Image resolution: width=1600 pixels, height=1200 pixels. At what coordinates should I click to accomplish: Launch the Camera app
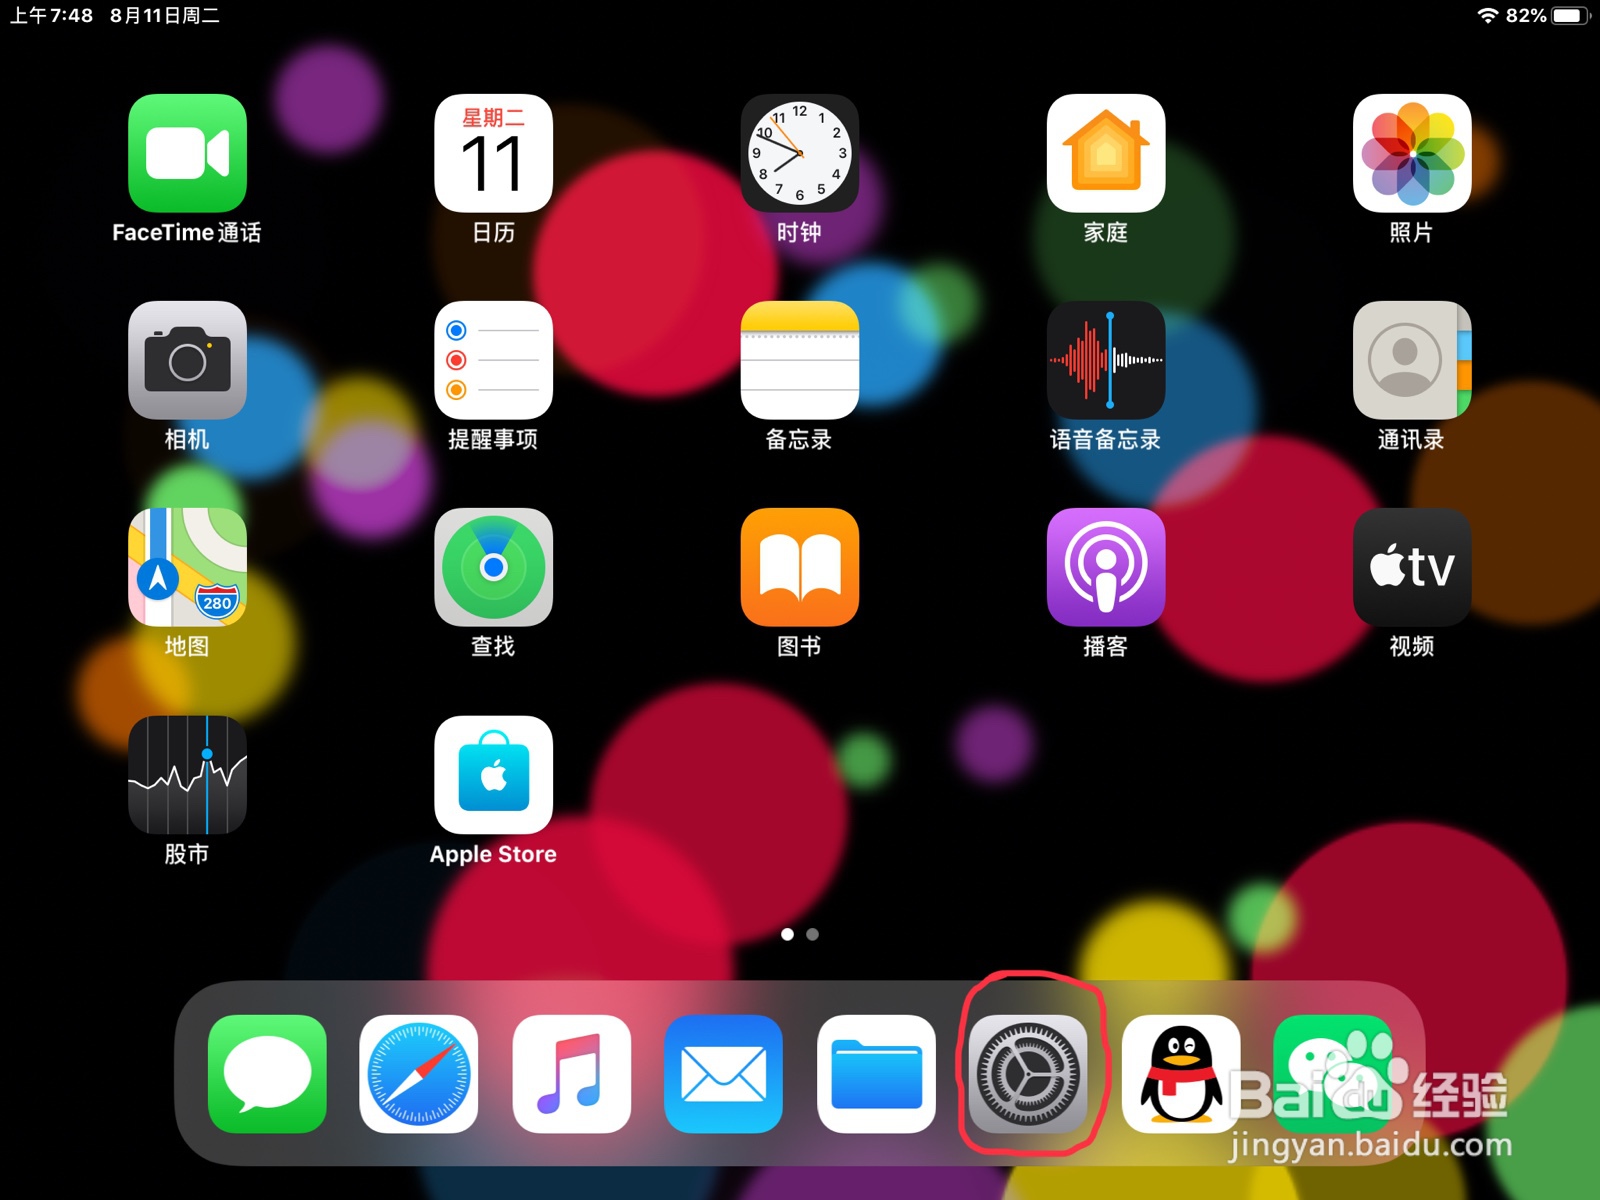tap(187, 360)
